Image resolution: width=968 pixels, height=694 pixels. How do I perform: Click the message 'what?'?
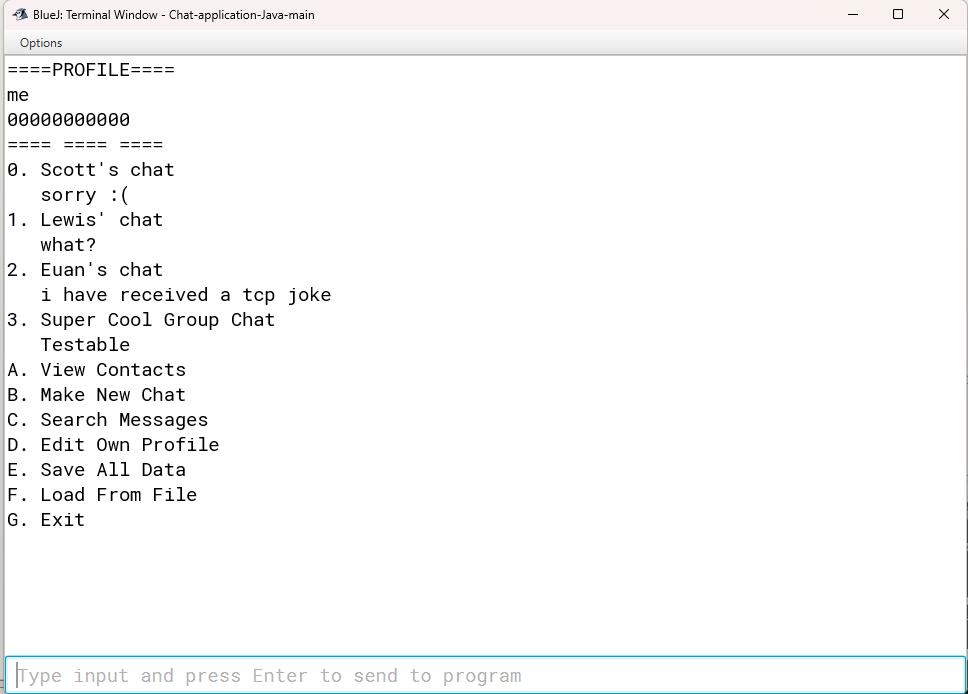69,245
